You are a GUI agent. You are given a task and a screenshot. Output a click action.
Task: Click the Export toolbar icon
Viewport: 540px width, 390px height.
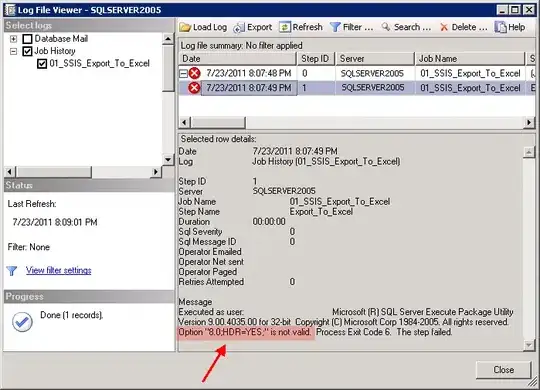click(239, 27)
